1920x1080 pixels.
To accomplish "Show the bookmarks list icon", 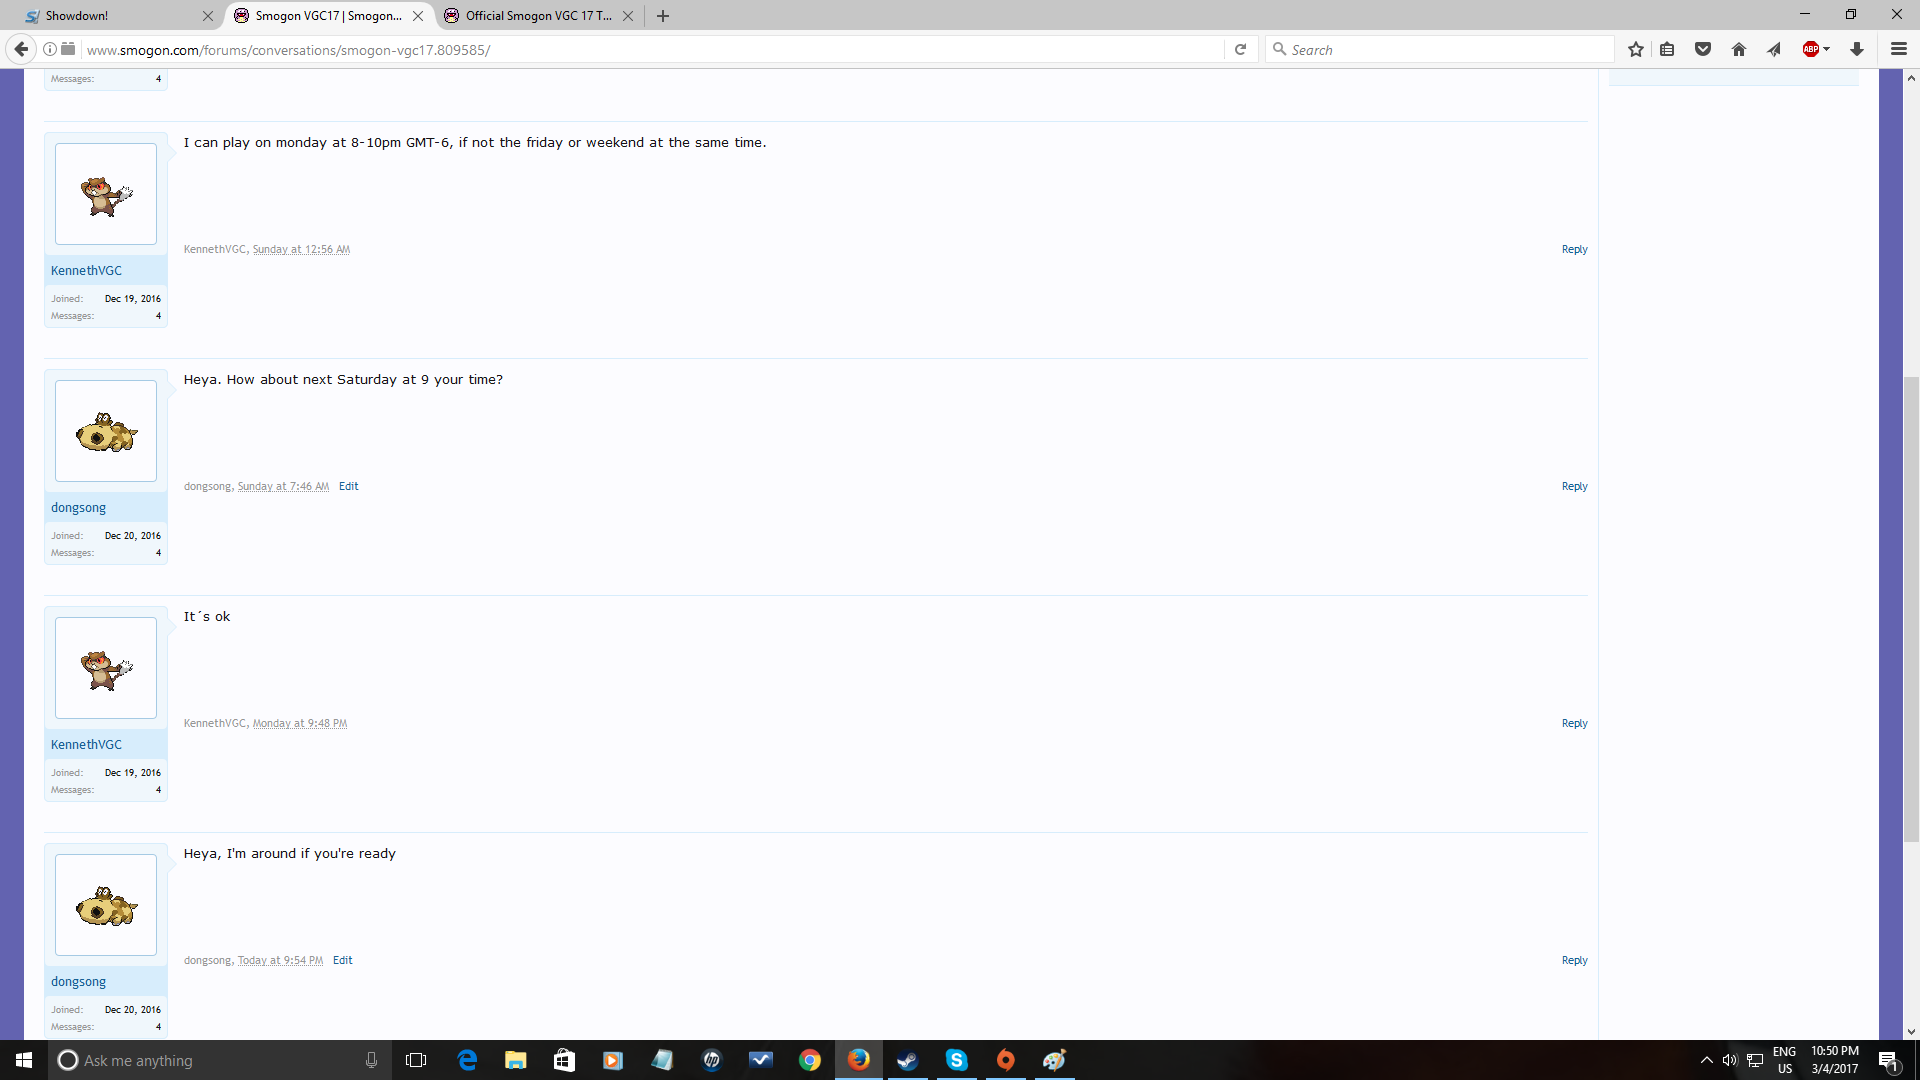I will (x=1667, y=49).
